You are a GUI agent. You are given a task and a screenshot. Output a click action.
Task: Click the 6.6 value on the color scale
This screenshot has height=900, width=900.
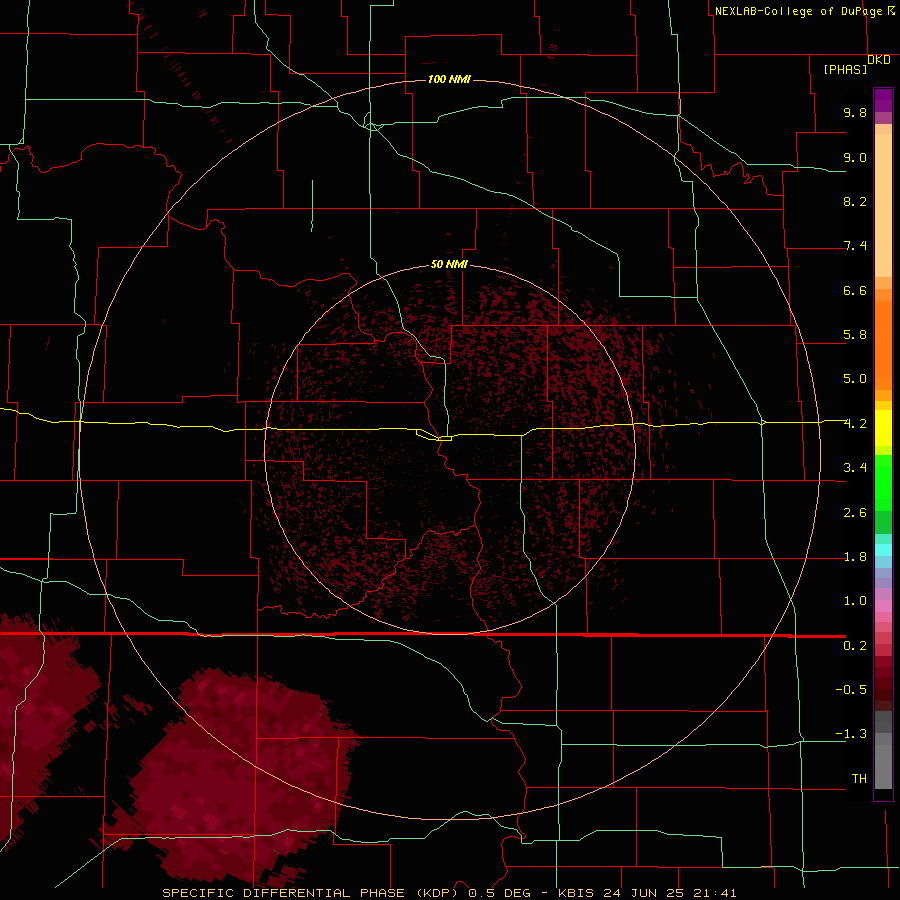coord(855,290)
